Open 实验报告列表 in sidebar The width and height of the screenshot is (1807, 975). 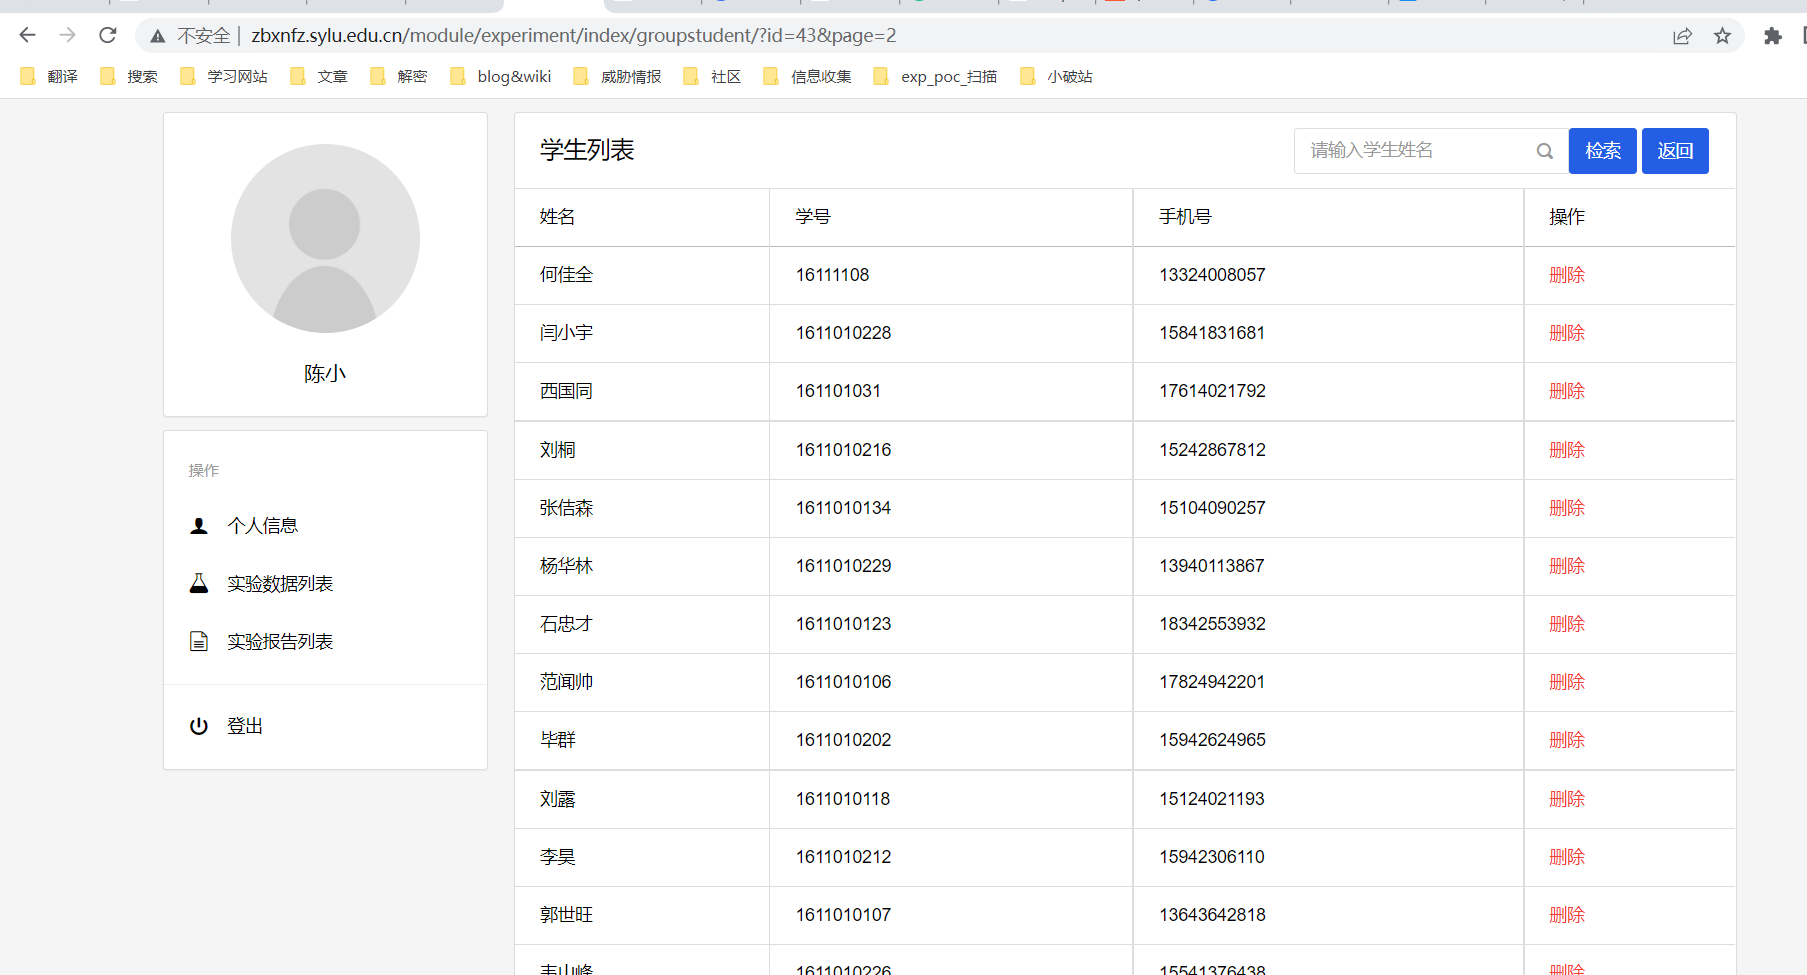click(280, 642)
